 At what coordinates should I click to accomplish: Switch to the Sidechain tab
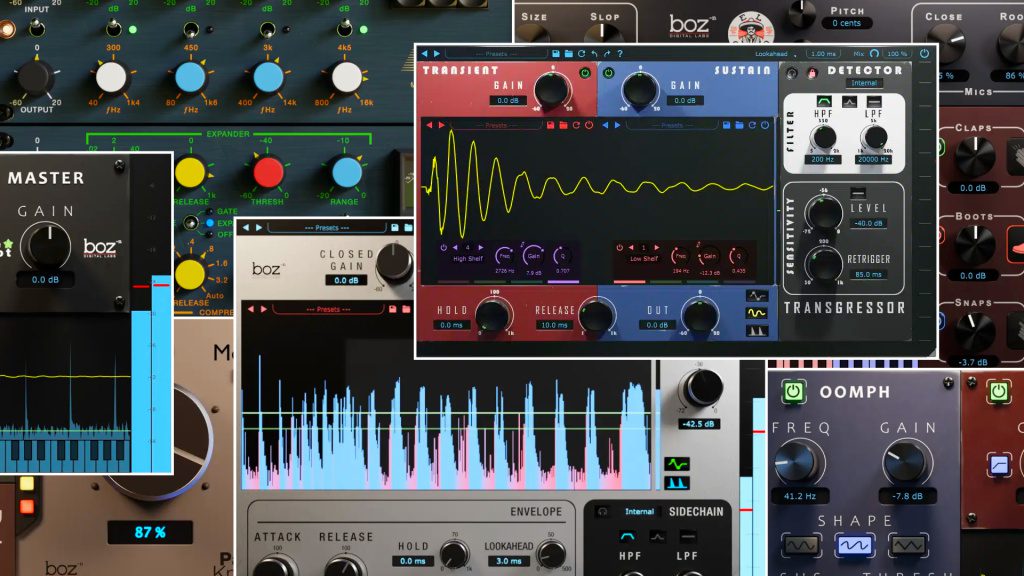(697, 510)
